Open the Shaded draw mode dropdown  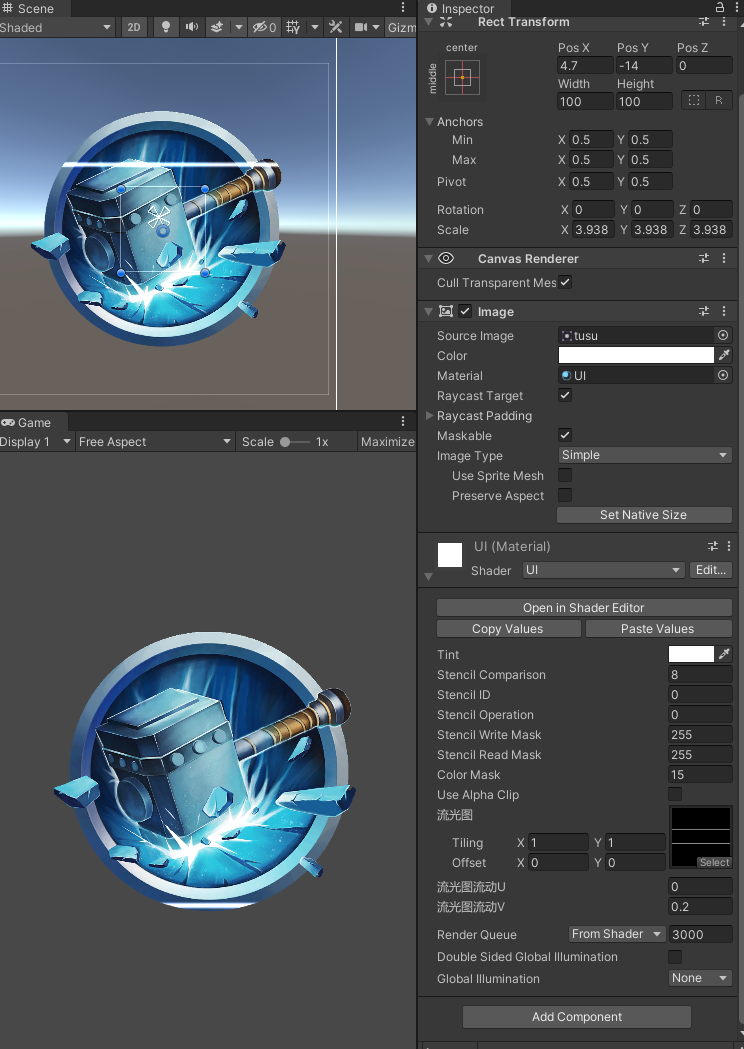[x=56, y=27]
